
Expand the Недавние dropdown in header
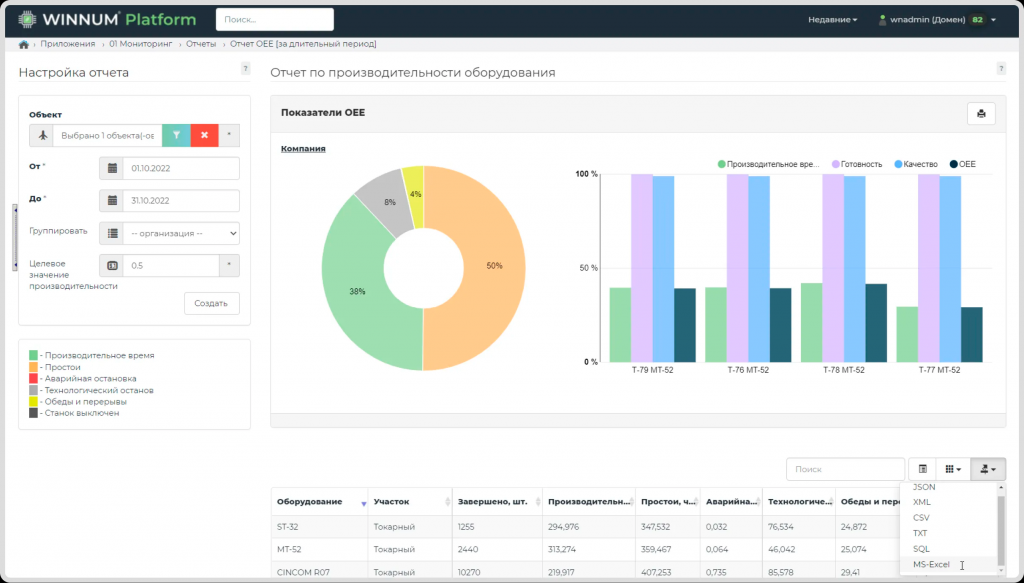click(x=833, y=20)
